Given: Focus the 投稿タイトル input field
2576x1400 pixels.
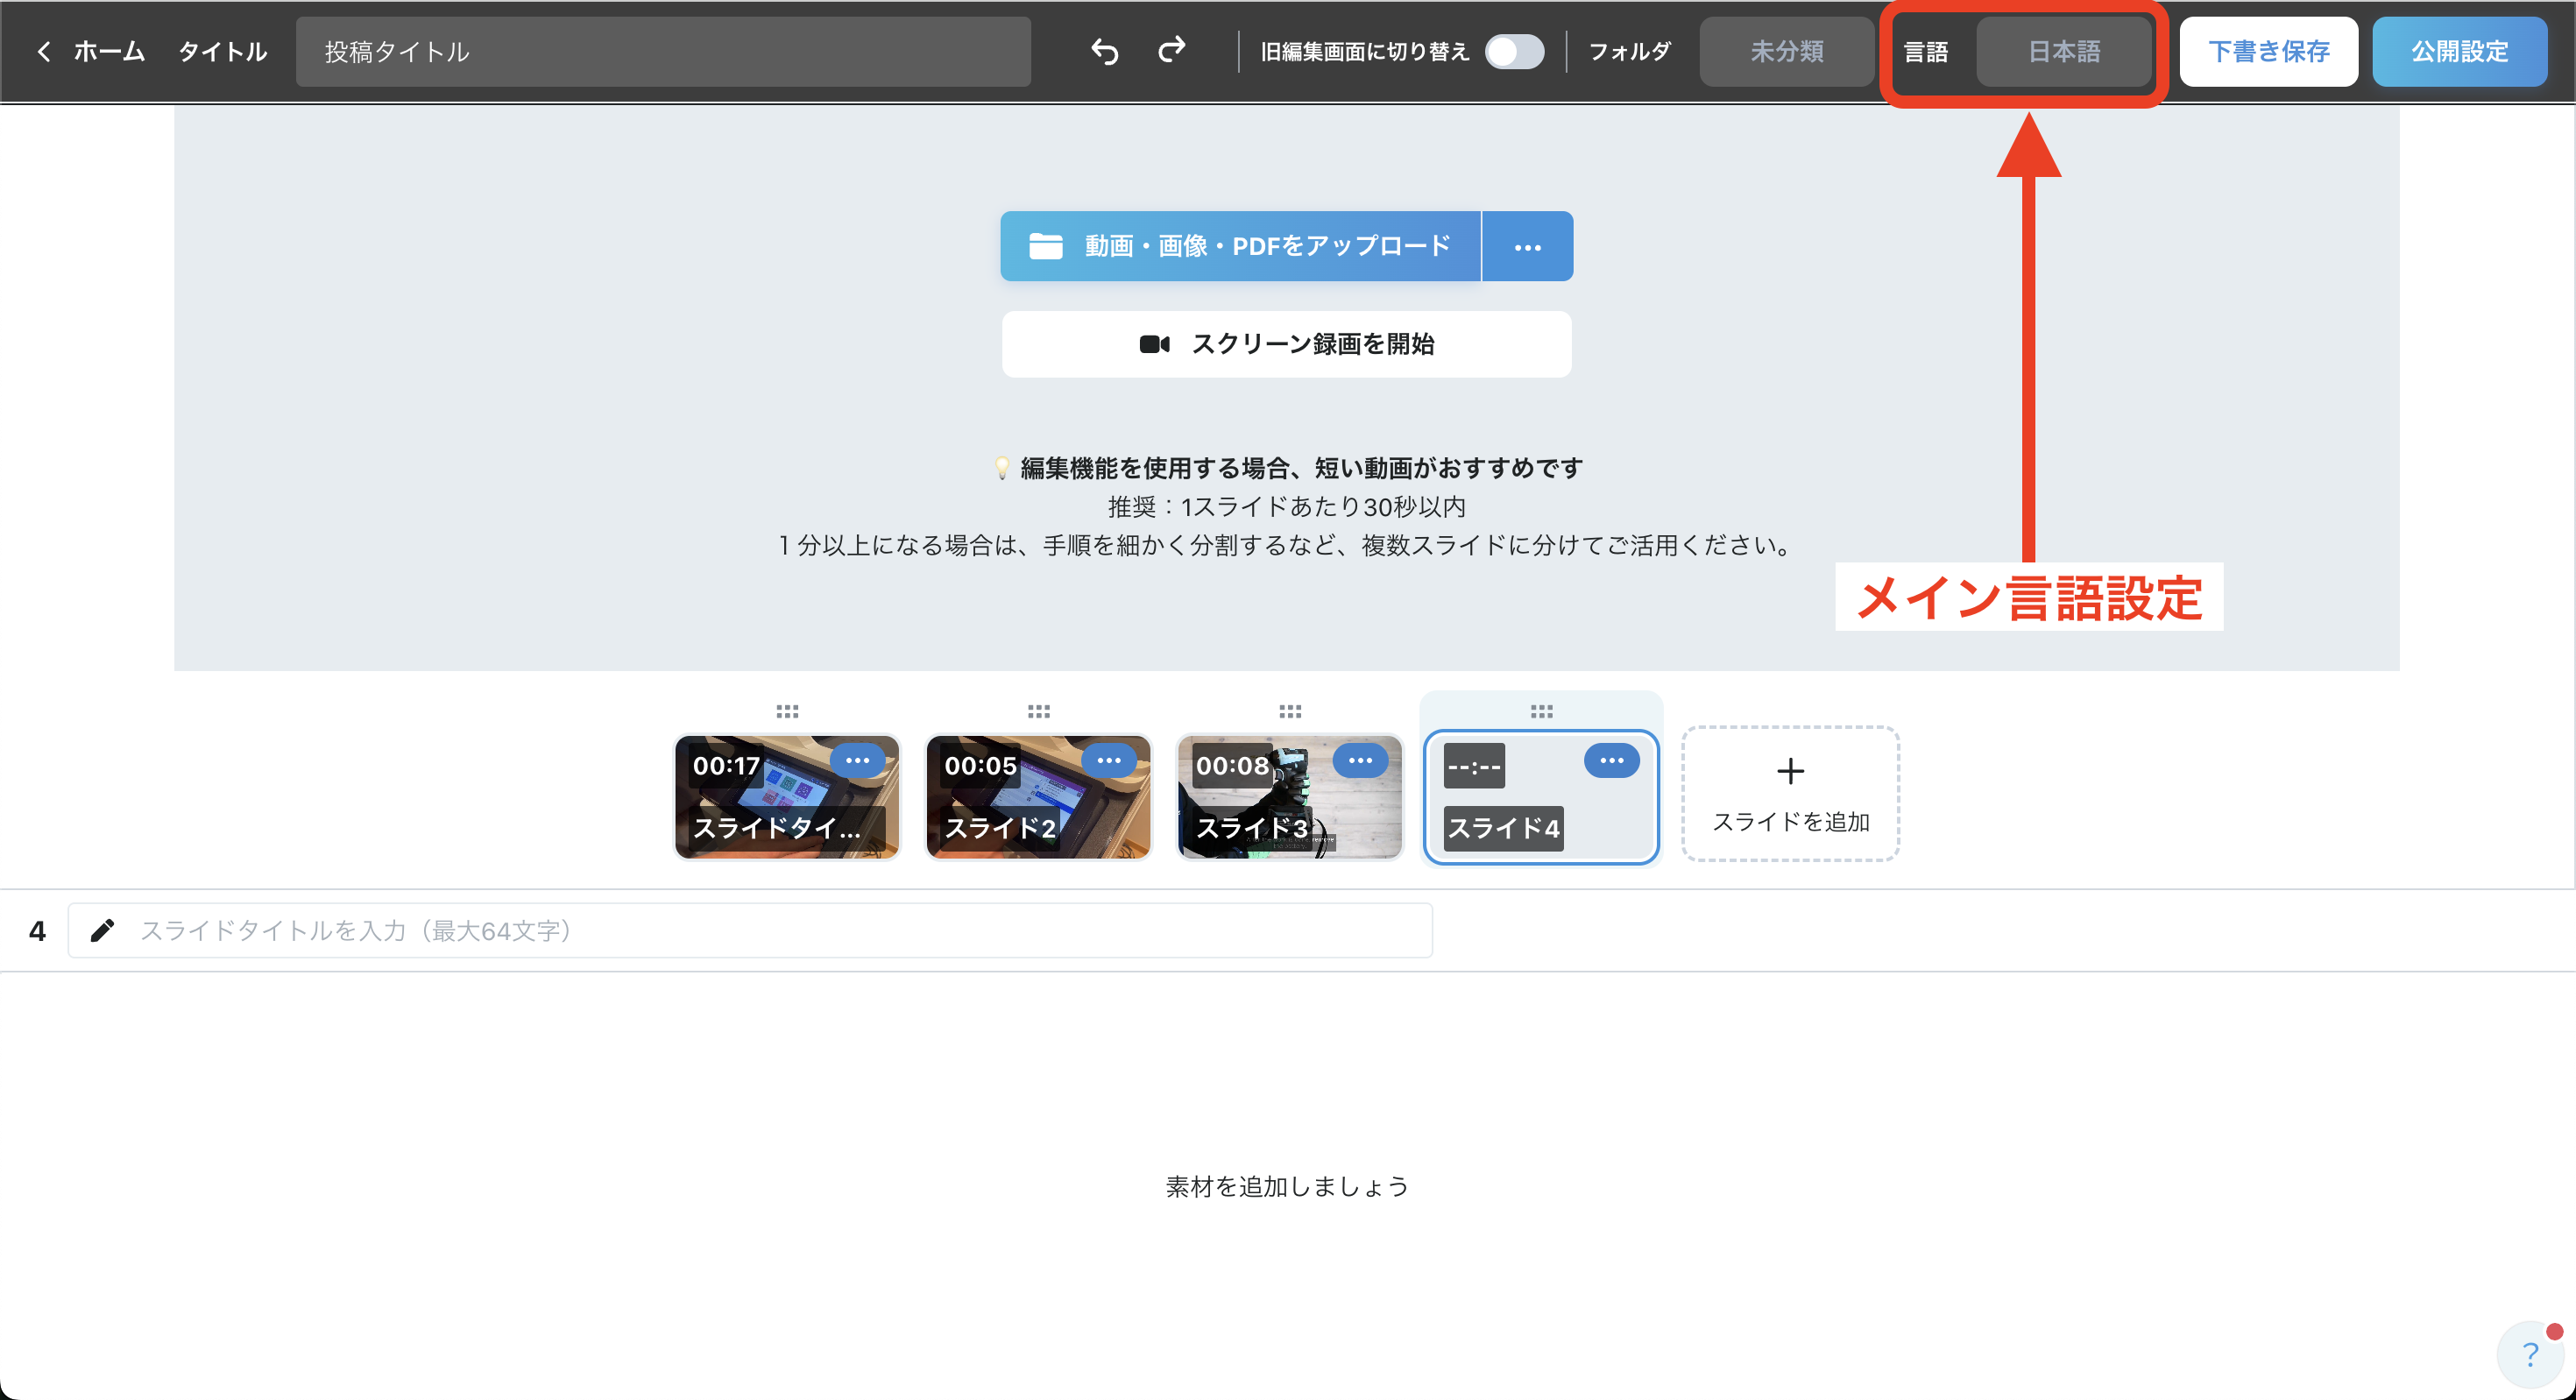Looking at the screenshot, I should pyautogui.click(x=662, y=51).
